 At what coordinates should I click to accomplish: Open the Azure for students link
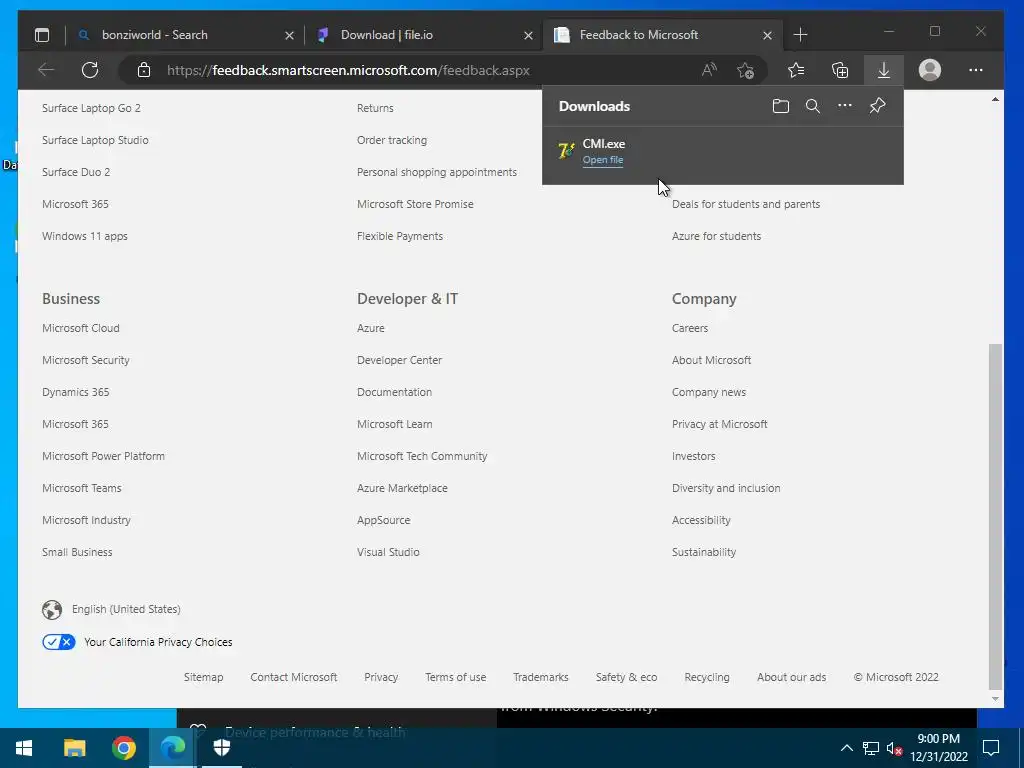coord(716,236)
